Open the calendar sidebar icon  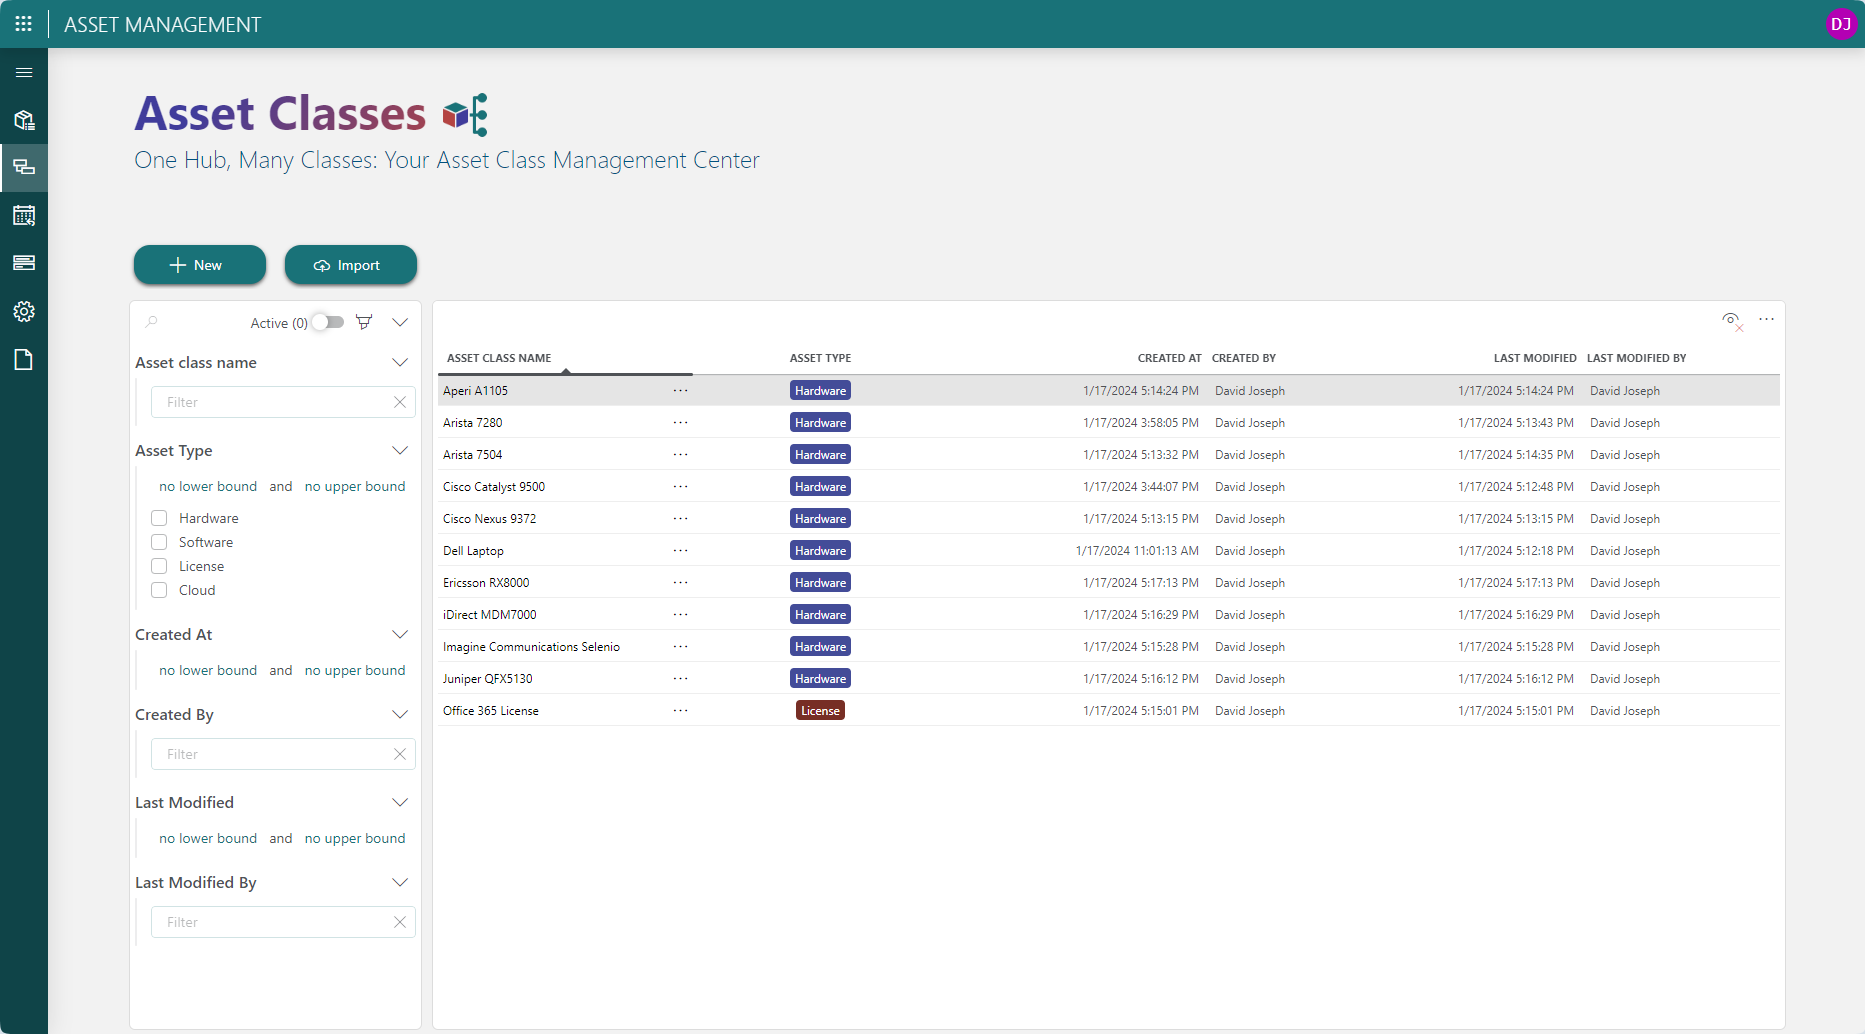pyautogui.click(x=24, y=215)
